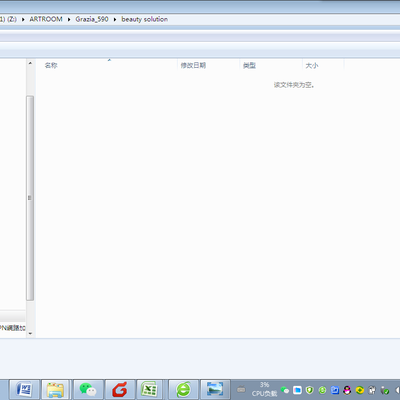
Task: Open Microsoft Word from the taskbar
Action: point(24,389)
